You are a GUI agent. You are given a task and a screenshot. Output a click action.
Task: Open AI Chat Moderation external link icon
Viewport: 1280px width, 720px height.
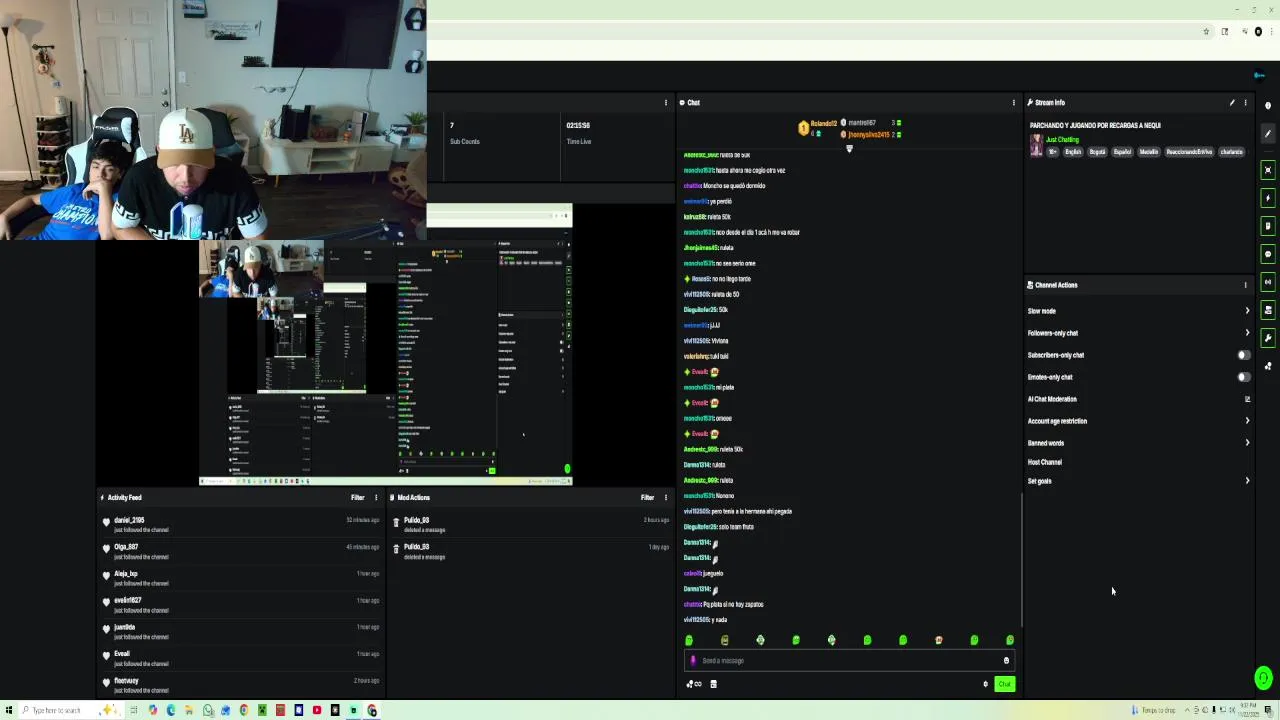(x=1247, y=399)
